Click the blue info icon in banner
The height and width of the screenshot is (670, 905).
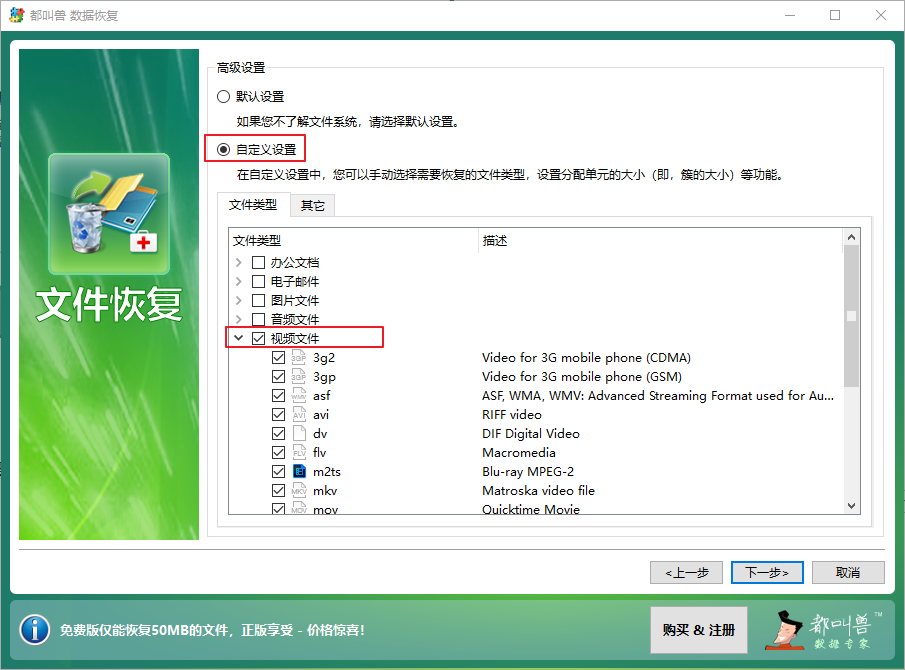pos(35,630)
